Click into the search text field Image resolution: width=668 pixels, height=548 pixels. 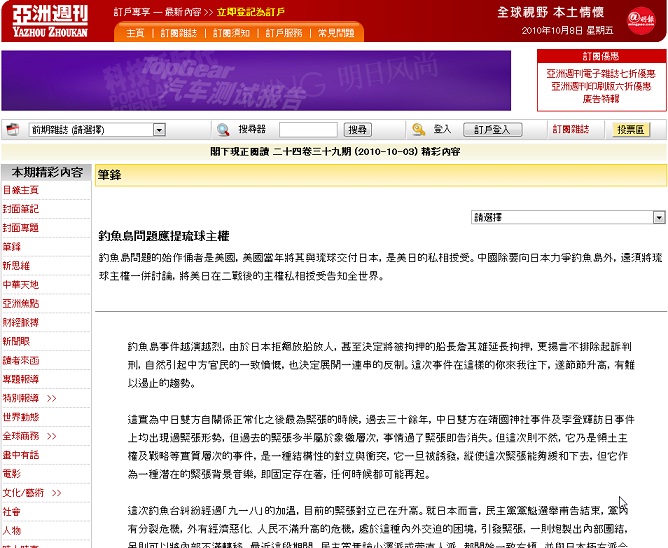click(307, 130)
